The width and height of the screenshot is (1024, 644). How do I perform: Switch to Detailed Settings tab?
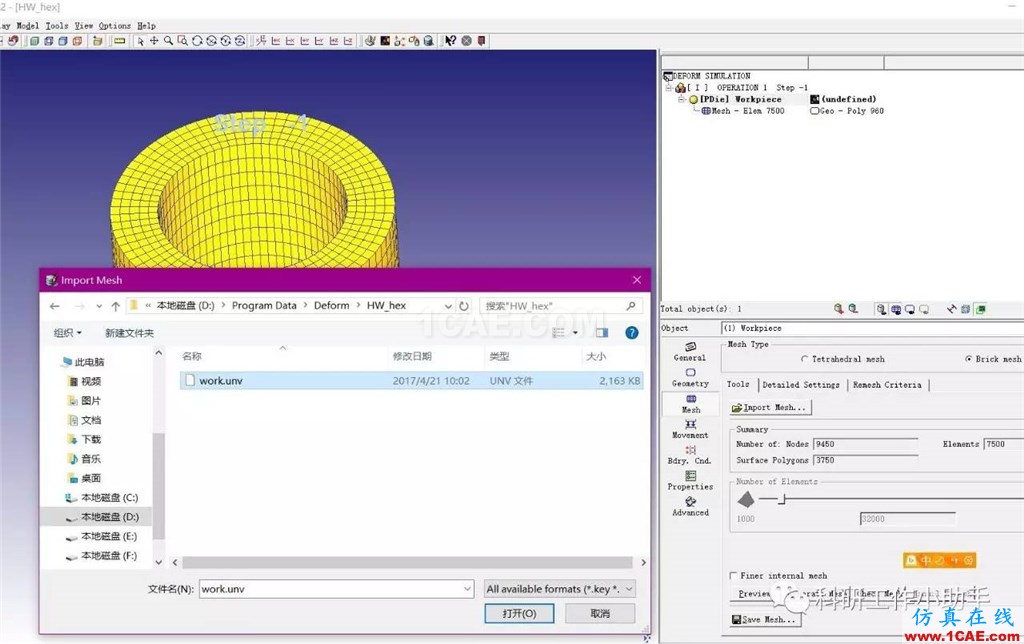[801, 385]
